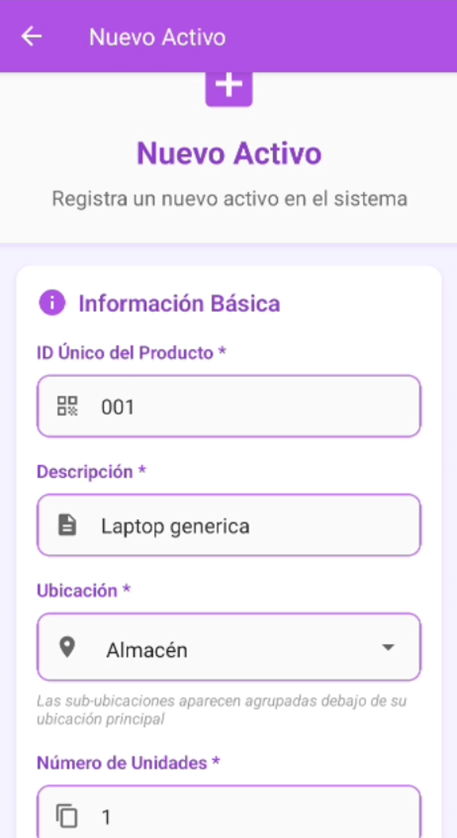Tap the Descripción field label
457x838 pixels.
pyautogui.click(x=91, y=472)
